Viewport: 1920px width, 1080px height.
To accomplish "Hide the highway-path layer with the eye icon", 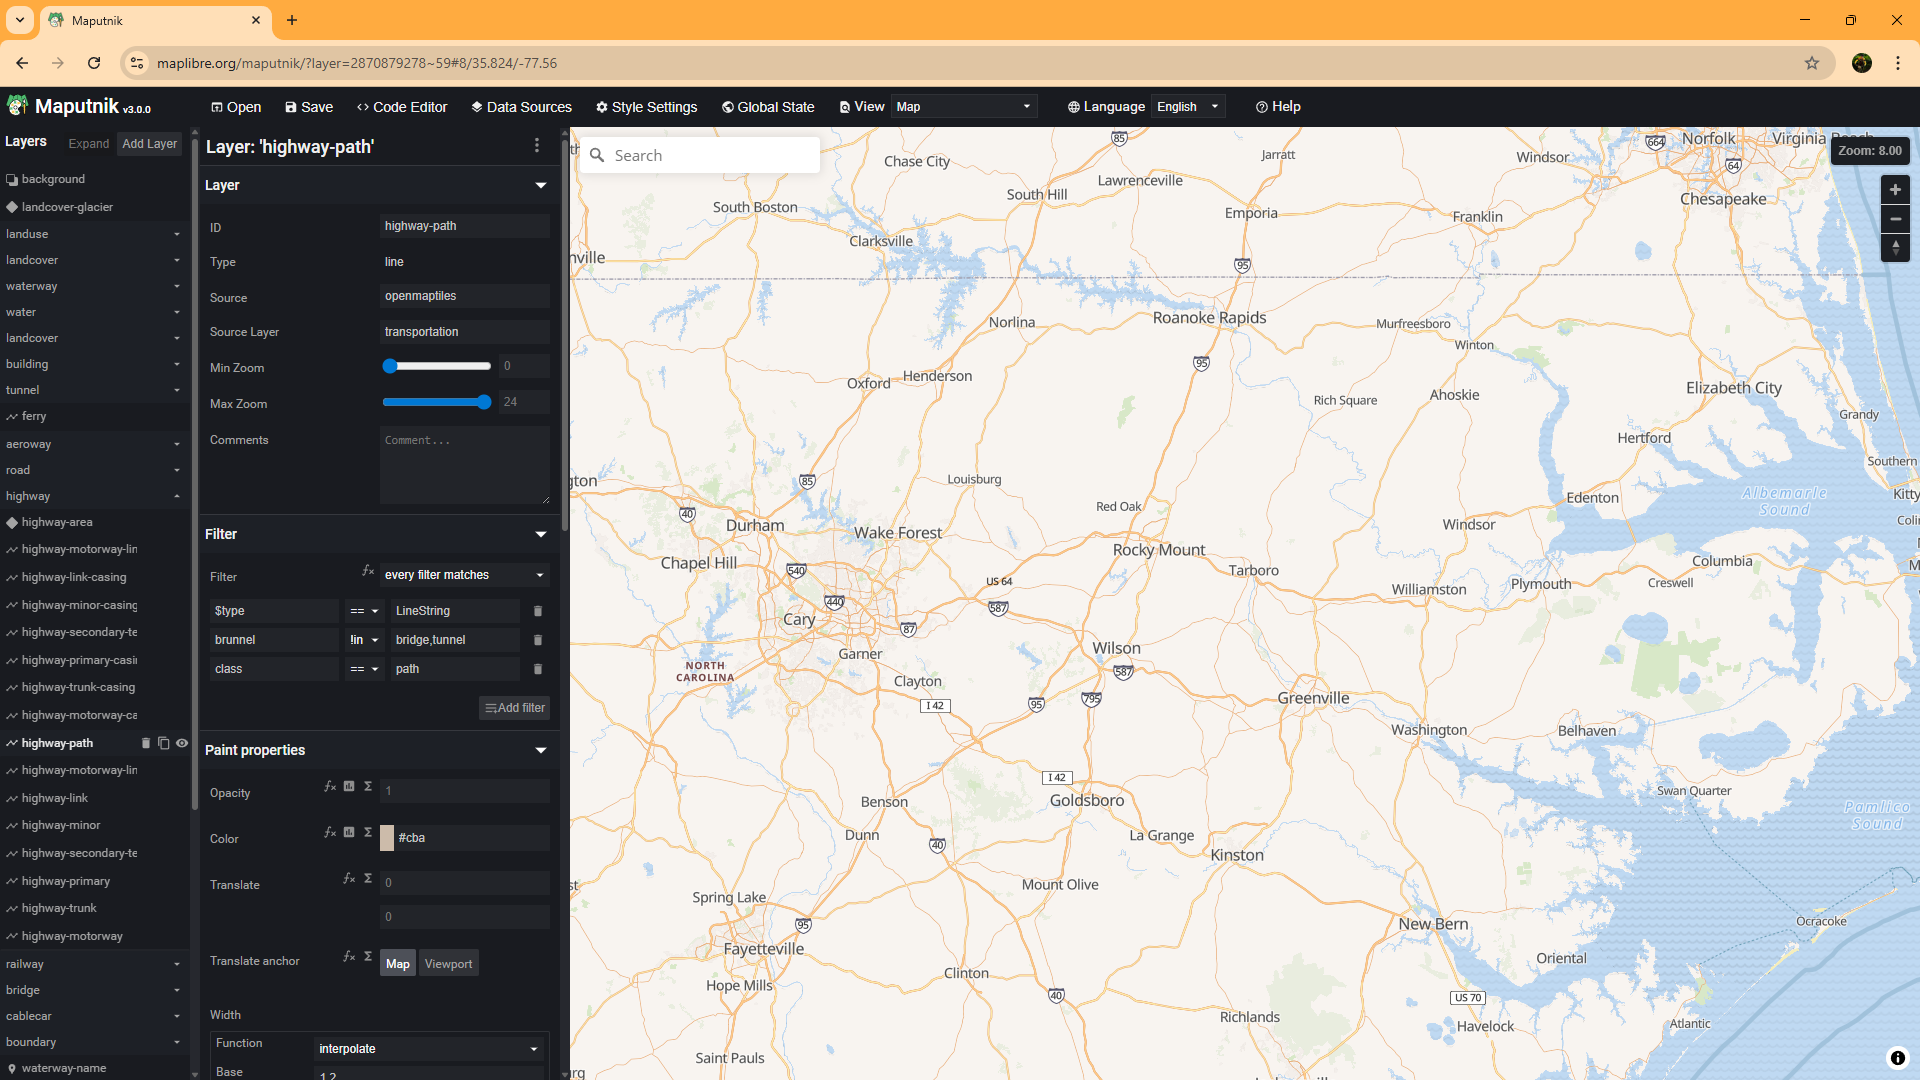I will (x=182, y=743).
